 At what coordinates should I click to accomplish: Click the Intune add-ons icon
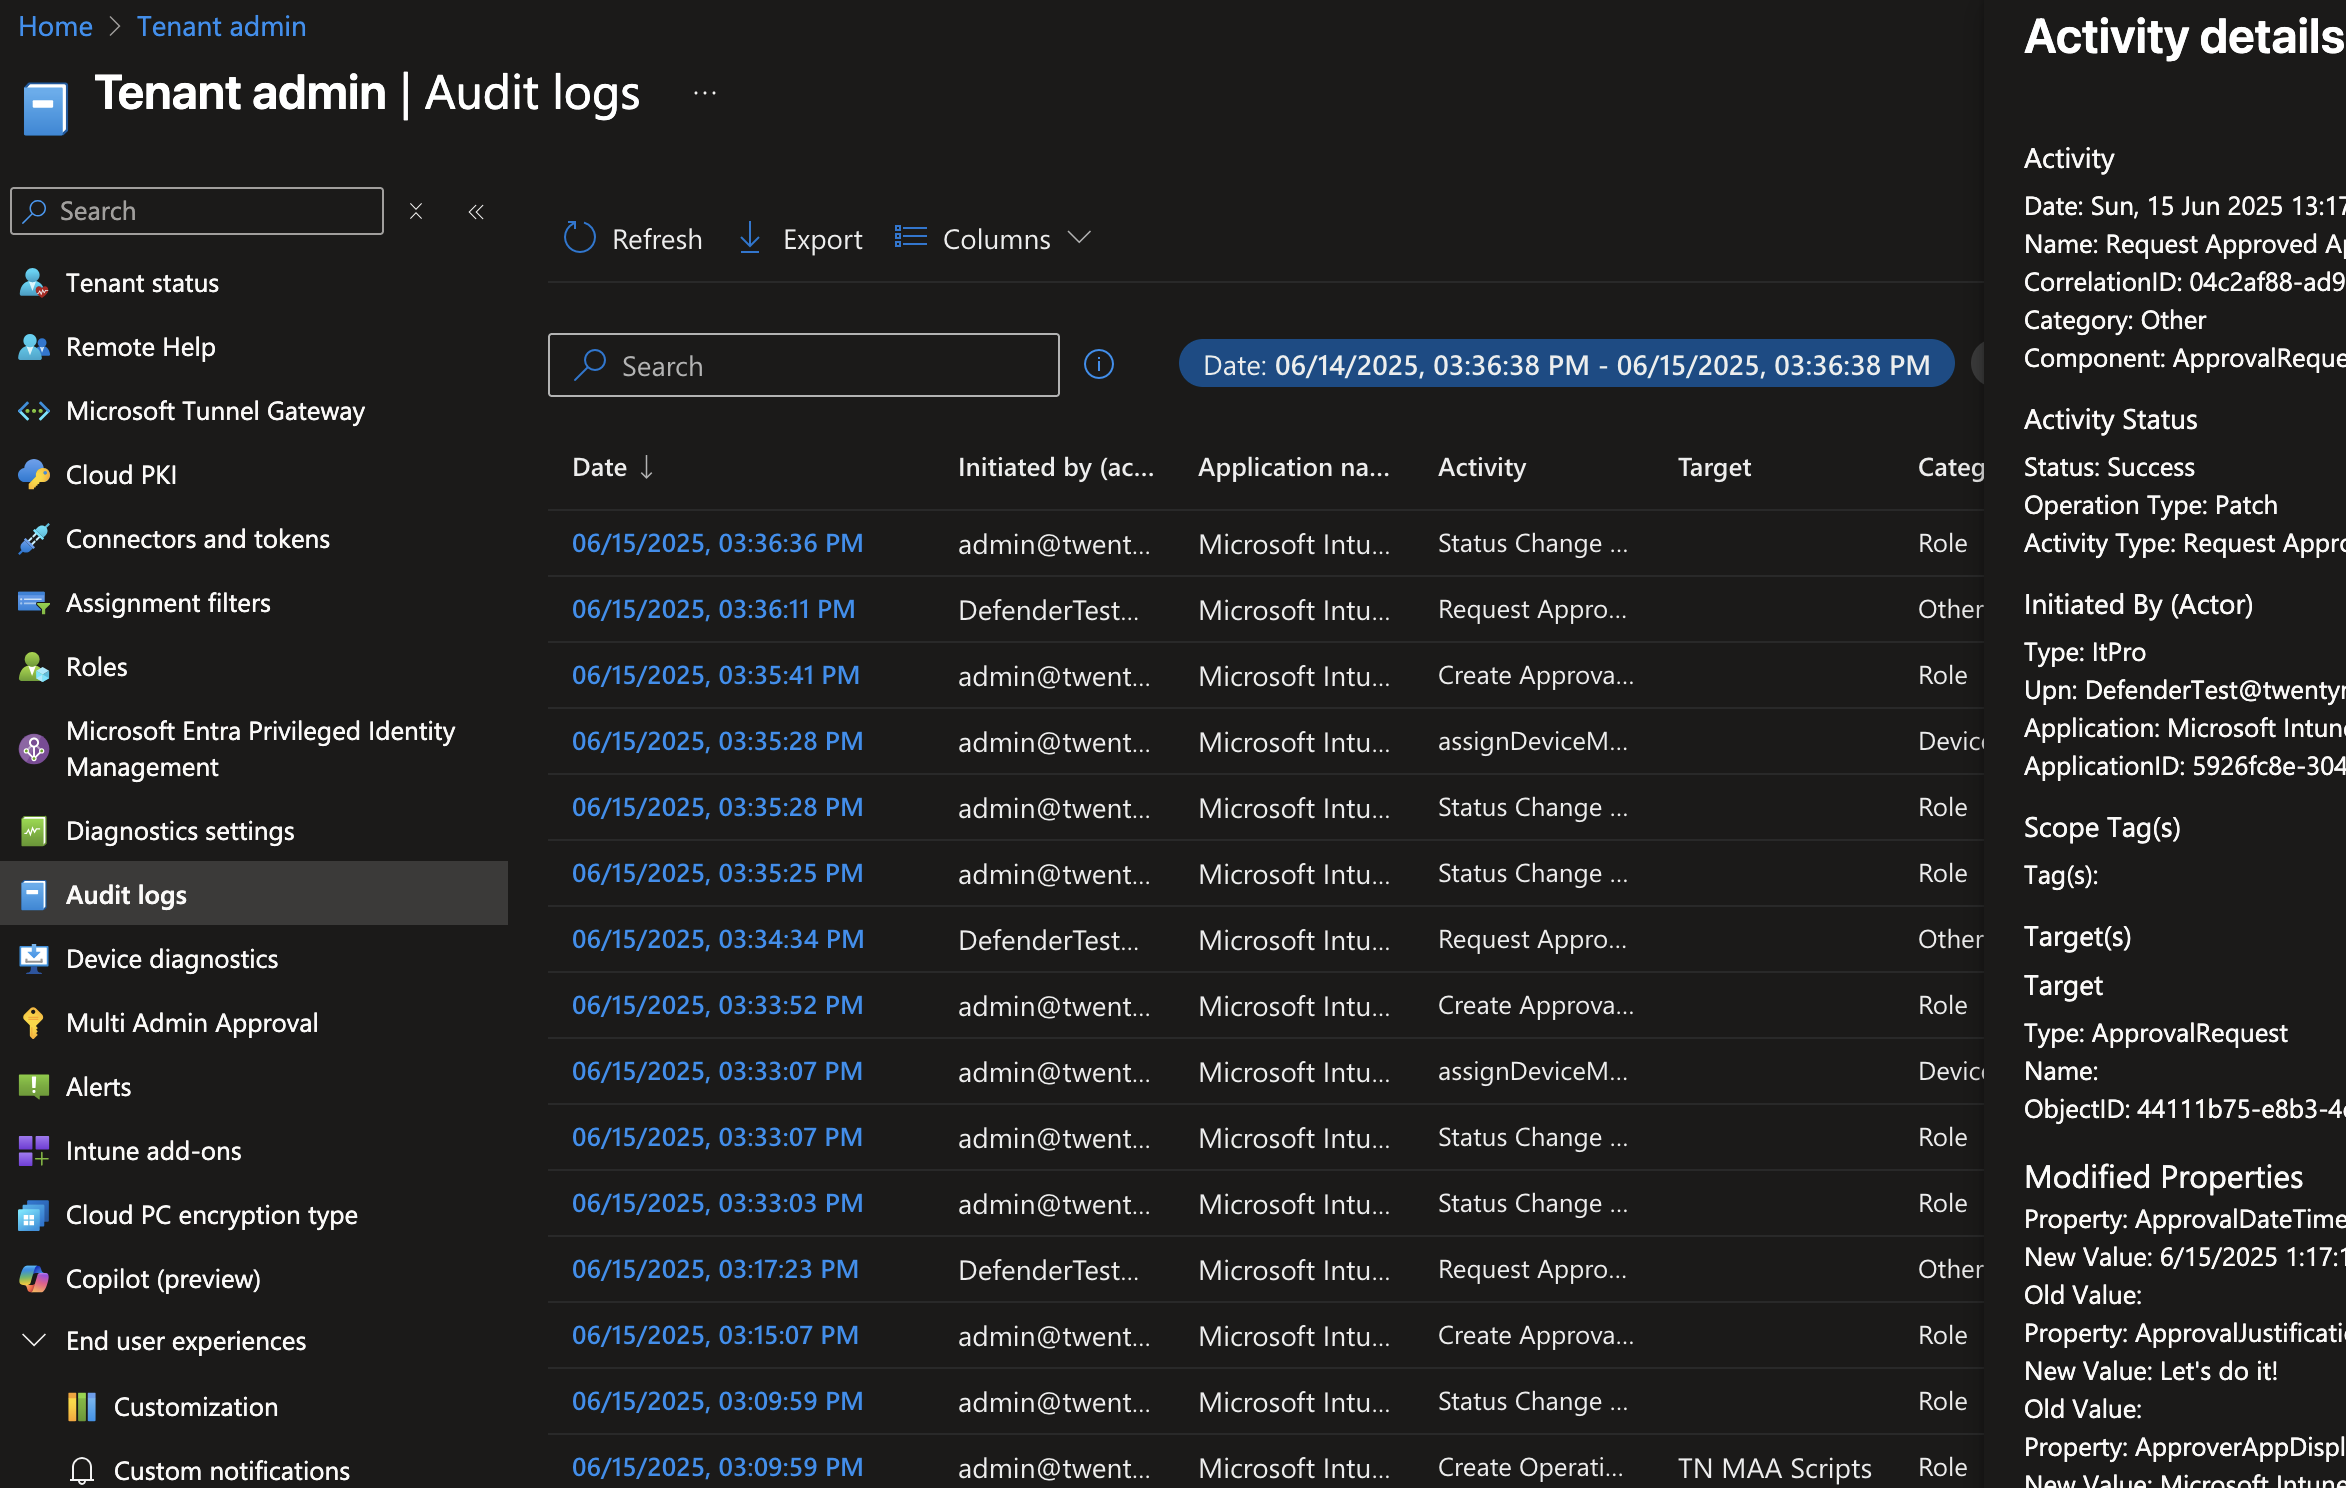[34, 1151]
